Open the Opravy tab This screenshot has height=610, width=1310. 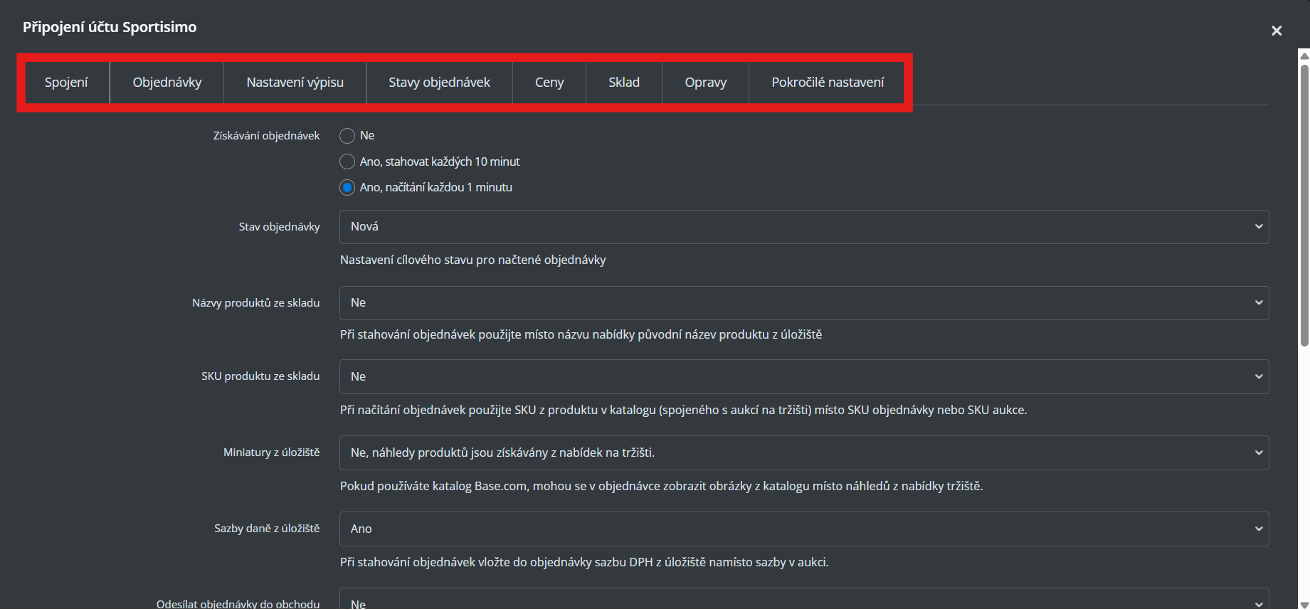(x=706, y=83)
